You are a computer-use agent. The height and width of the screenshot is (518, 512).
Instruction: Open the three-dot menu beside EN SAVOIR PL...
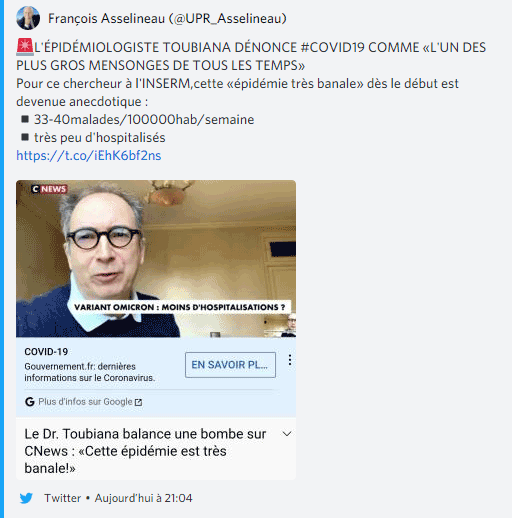pyautogui.click(x=290, y=360)
